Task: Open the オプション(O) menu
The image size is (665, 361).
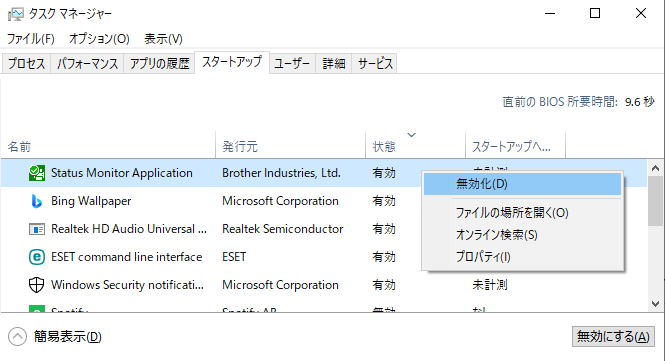Action: (99, 39)
